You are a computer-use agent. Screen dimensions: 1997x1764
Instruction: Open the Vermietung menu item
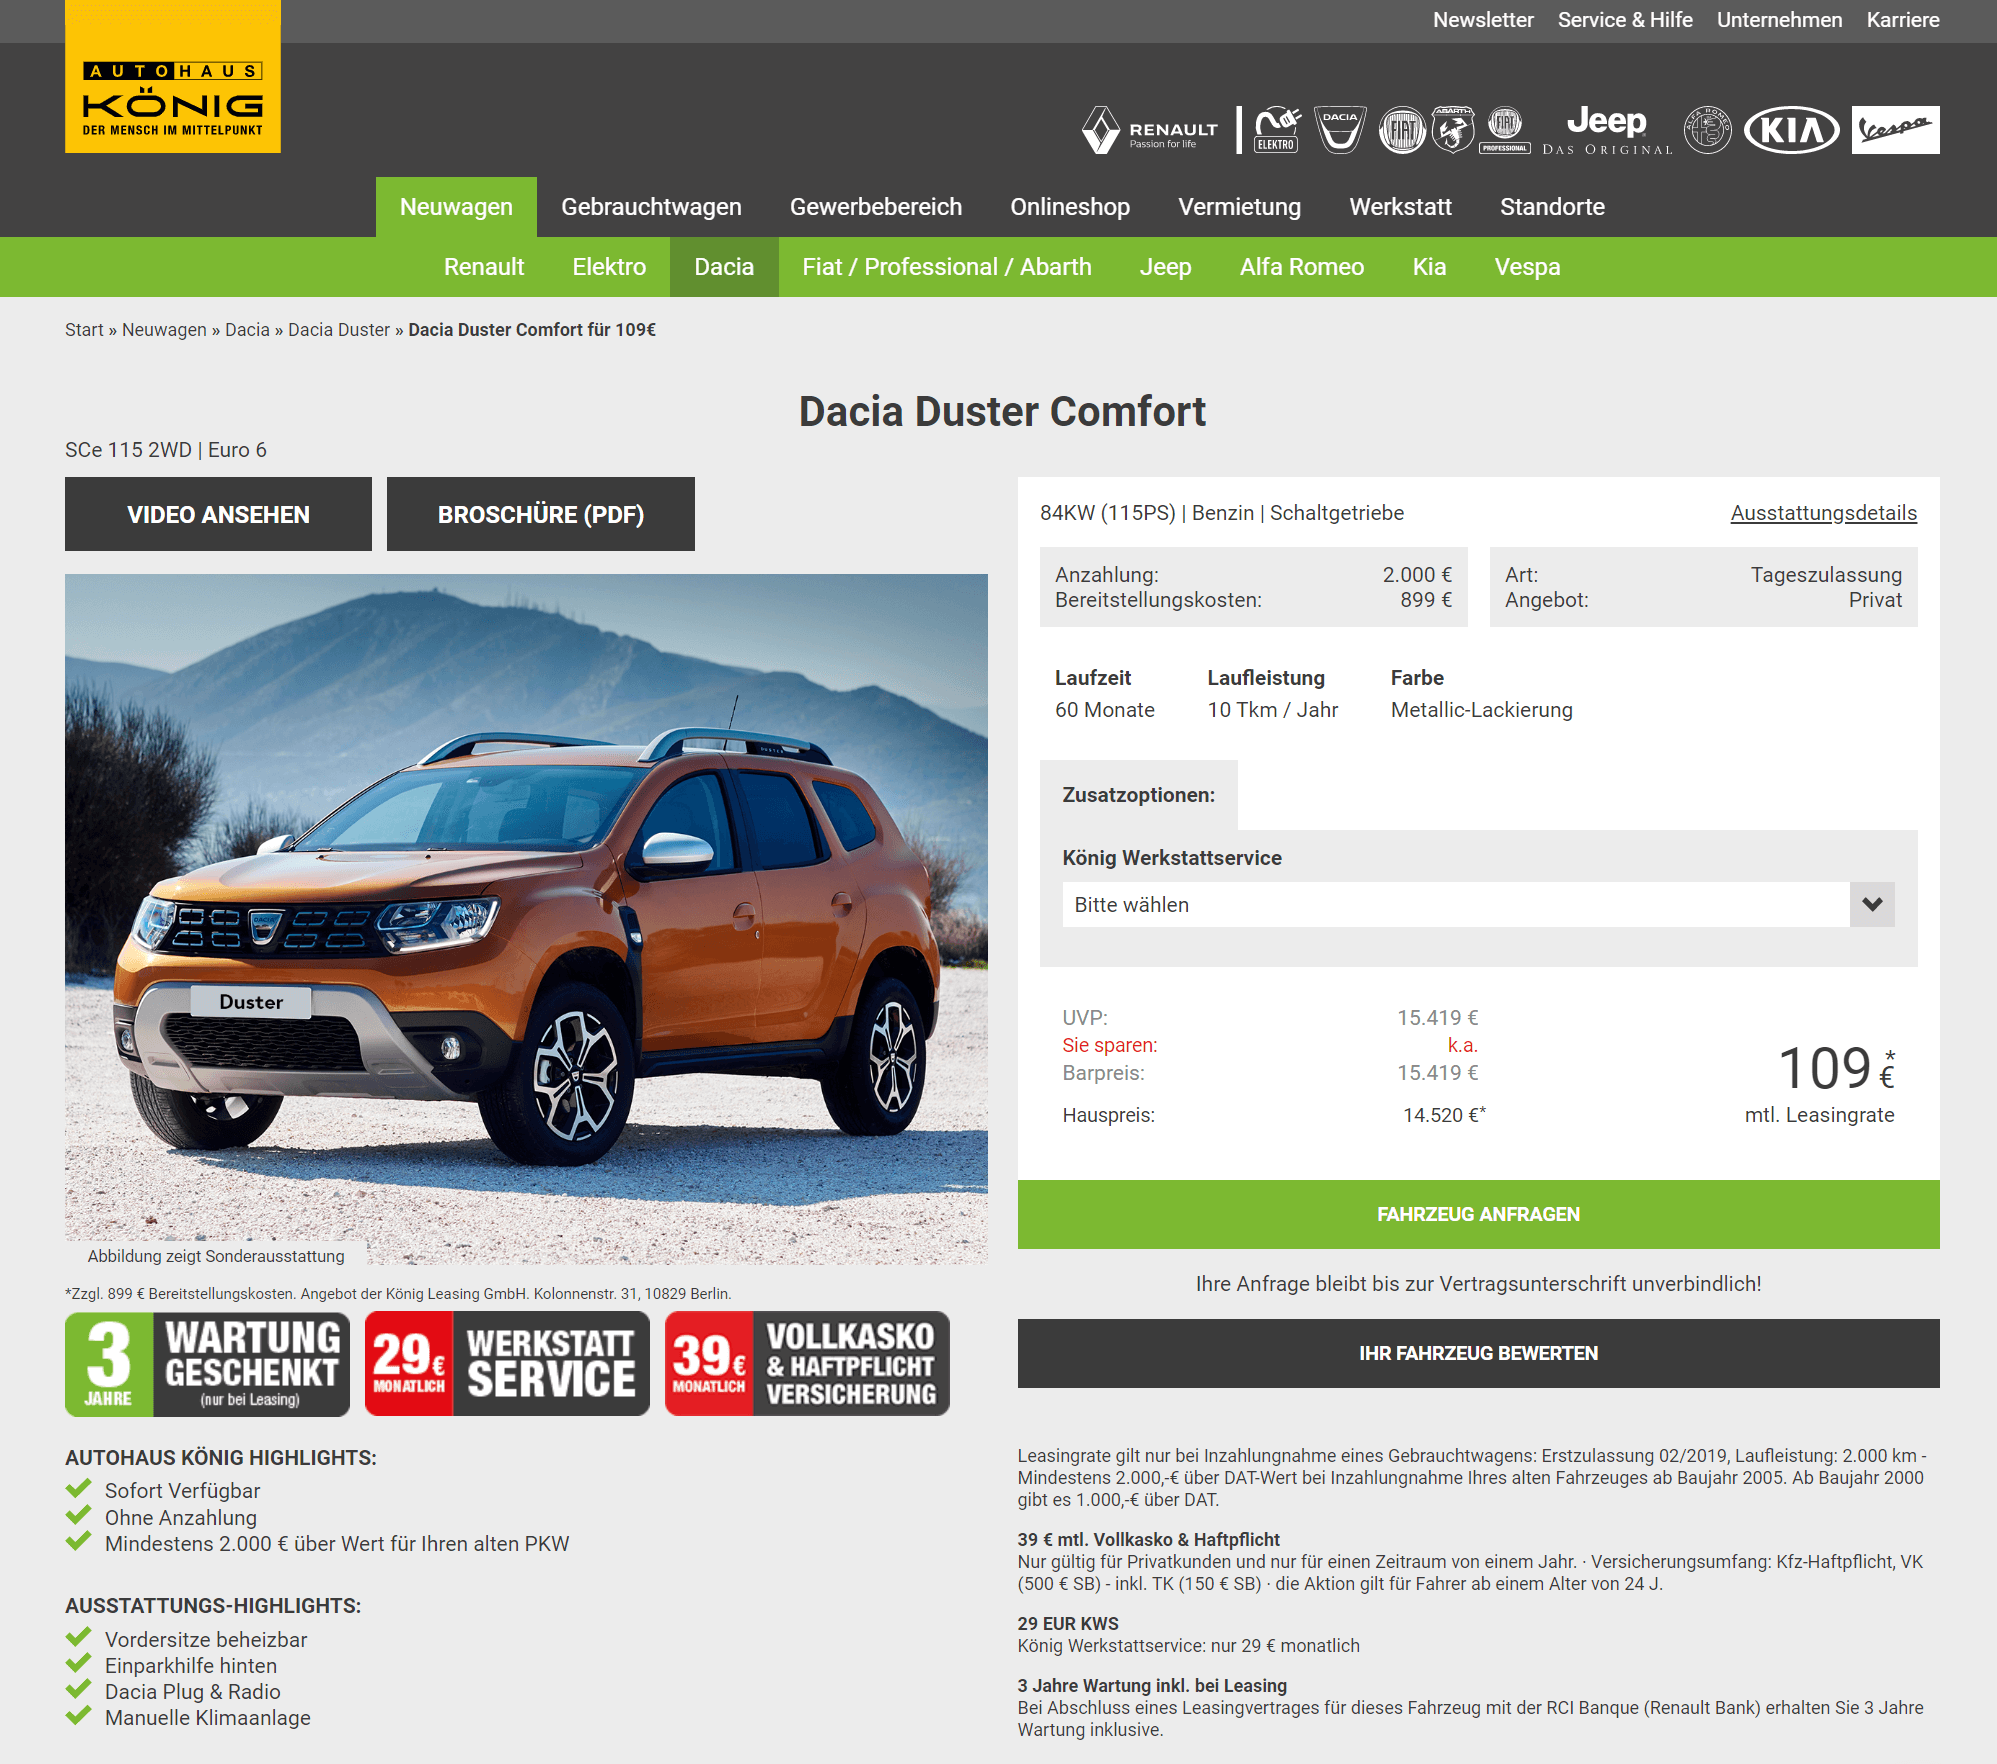pyautogui.click(x=1239, y=207)
